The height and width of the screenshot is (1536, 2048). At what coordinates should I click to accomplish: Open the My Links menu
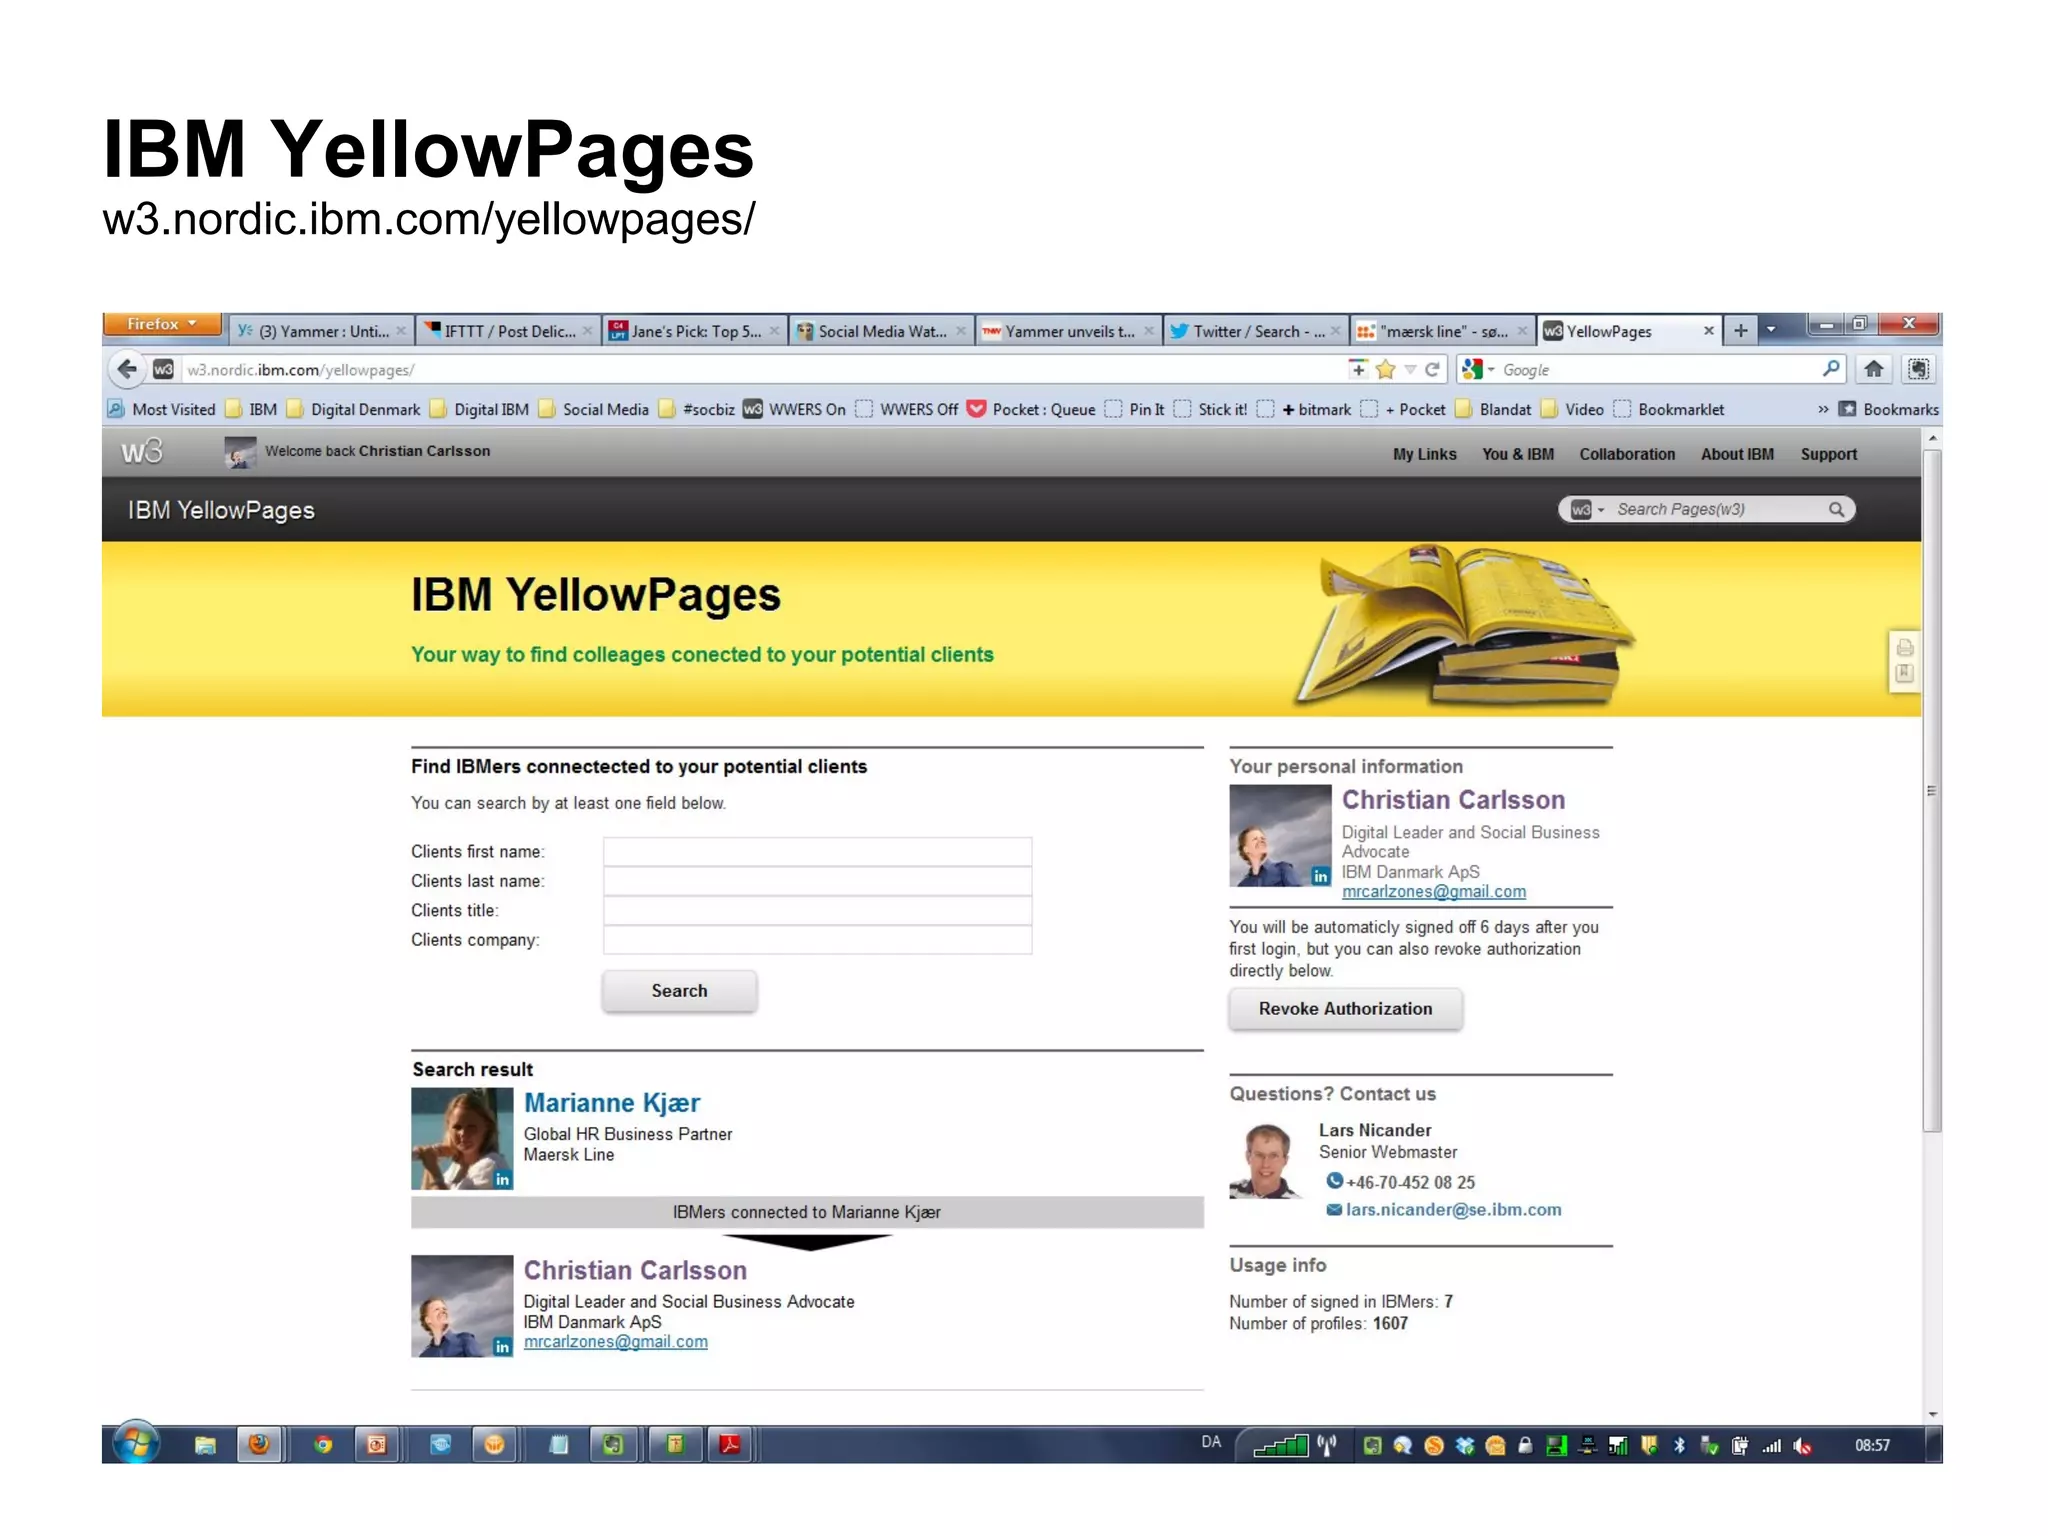1424,454
